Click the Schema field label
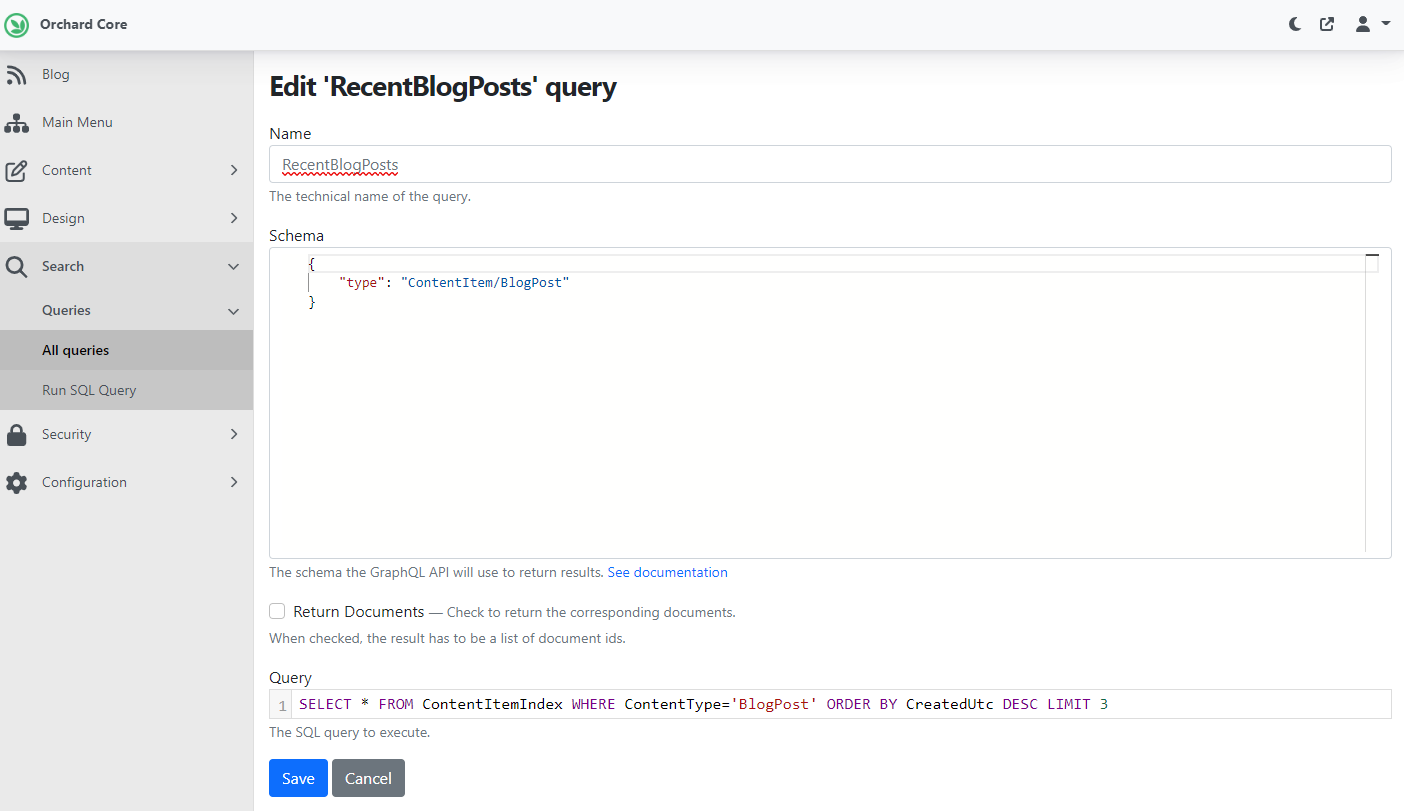The width and height of the screenshot is (1404, 811). 297,236
